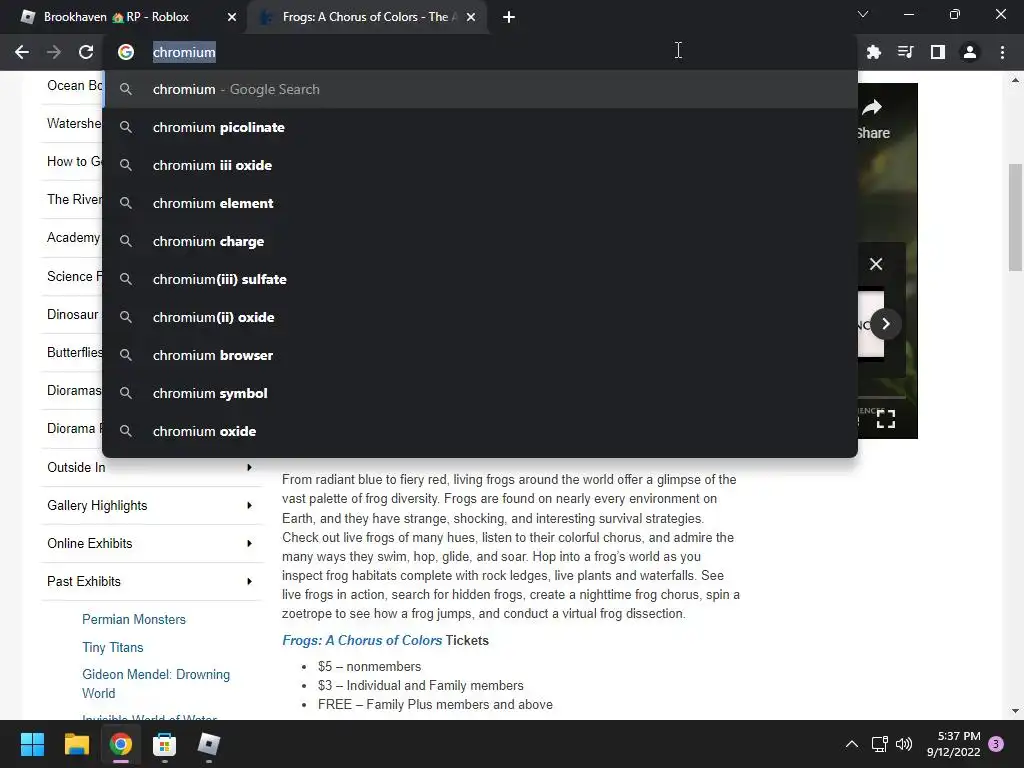The image size is (1024, 768).
Task: Close the Frogs: A Chorus of Colors tab
Action: tap(471, 17)
